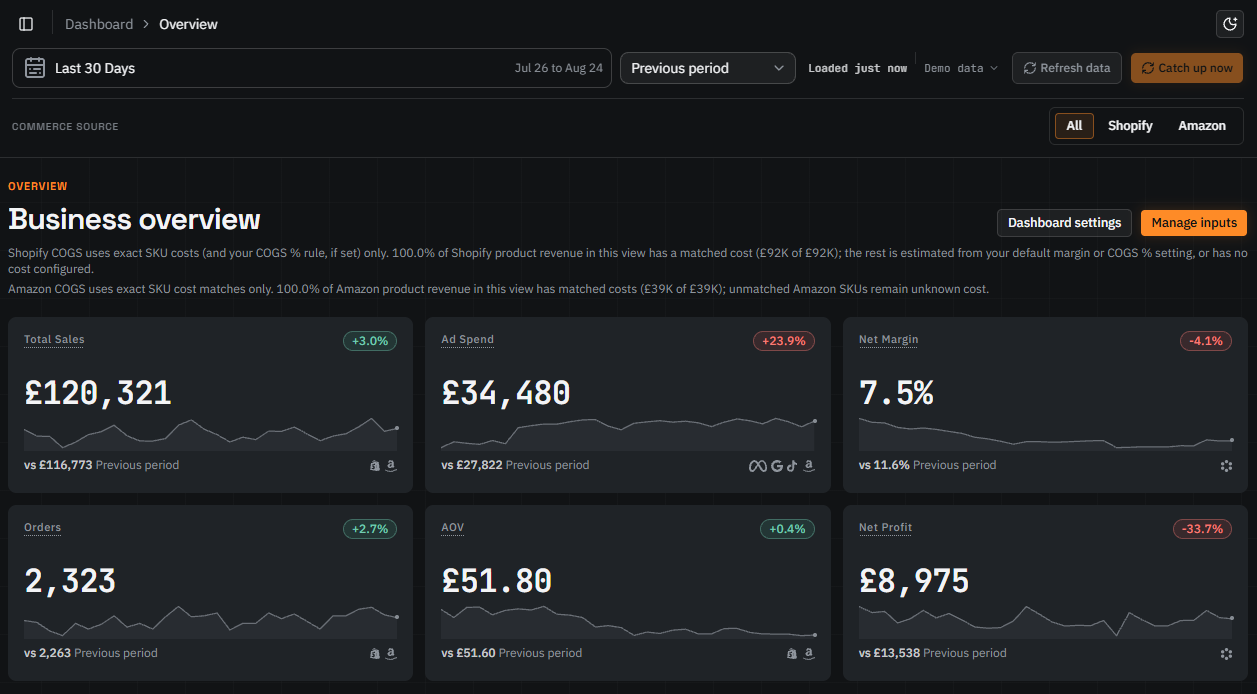Select the All commerce source

[1074, 126]
